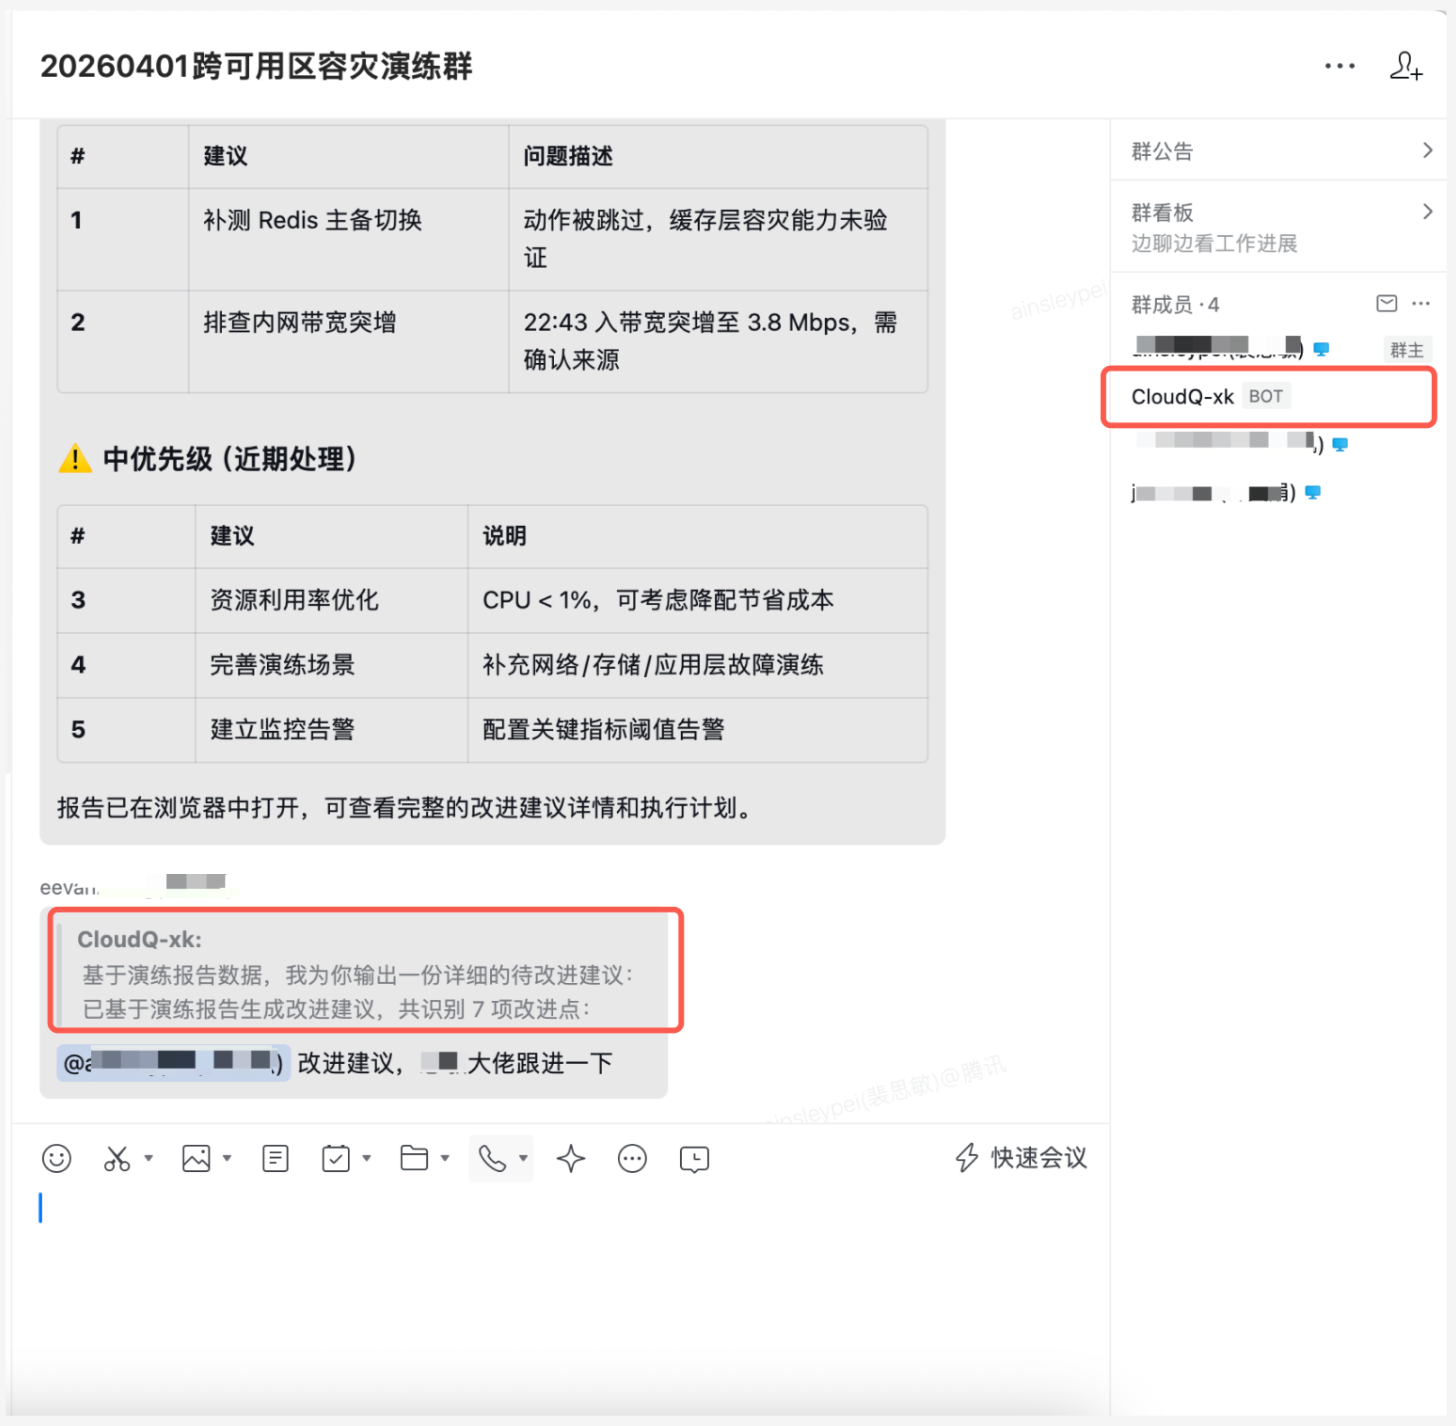Click the AI sparkle assistant icon
The height and width of the screenshot is (1426, 1456).
(x=571, y=1158)
